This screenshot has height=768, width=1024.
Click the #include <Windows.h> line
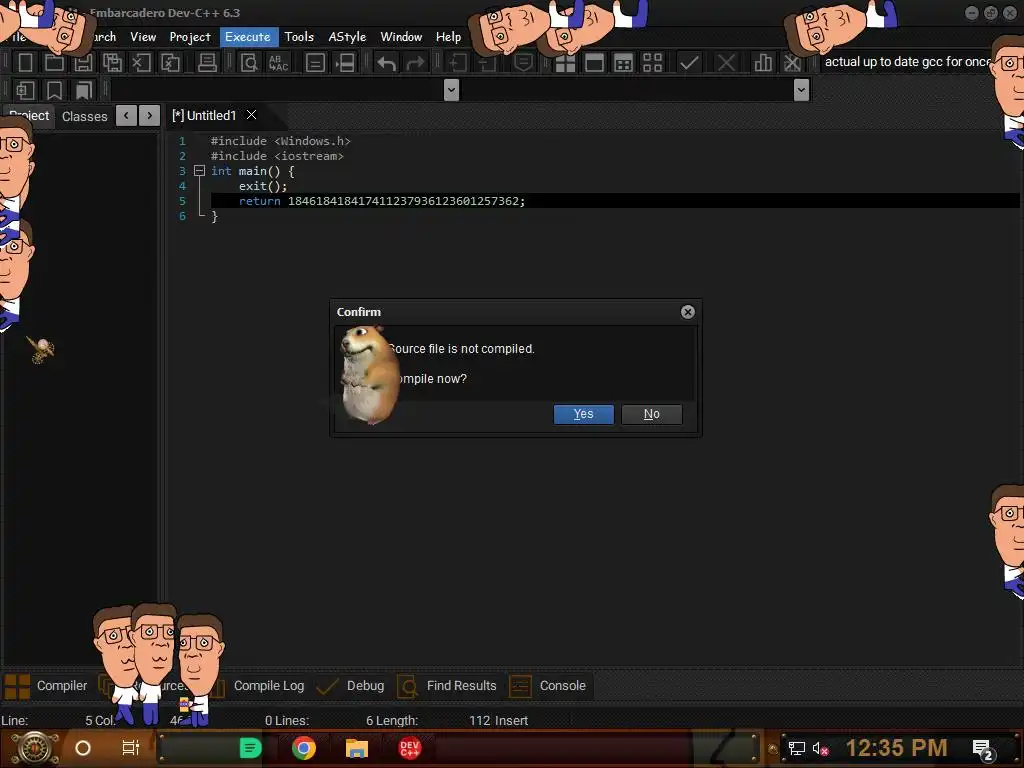[x=280, y=141]
